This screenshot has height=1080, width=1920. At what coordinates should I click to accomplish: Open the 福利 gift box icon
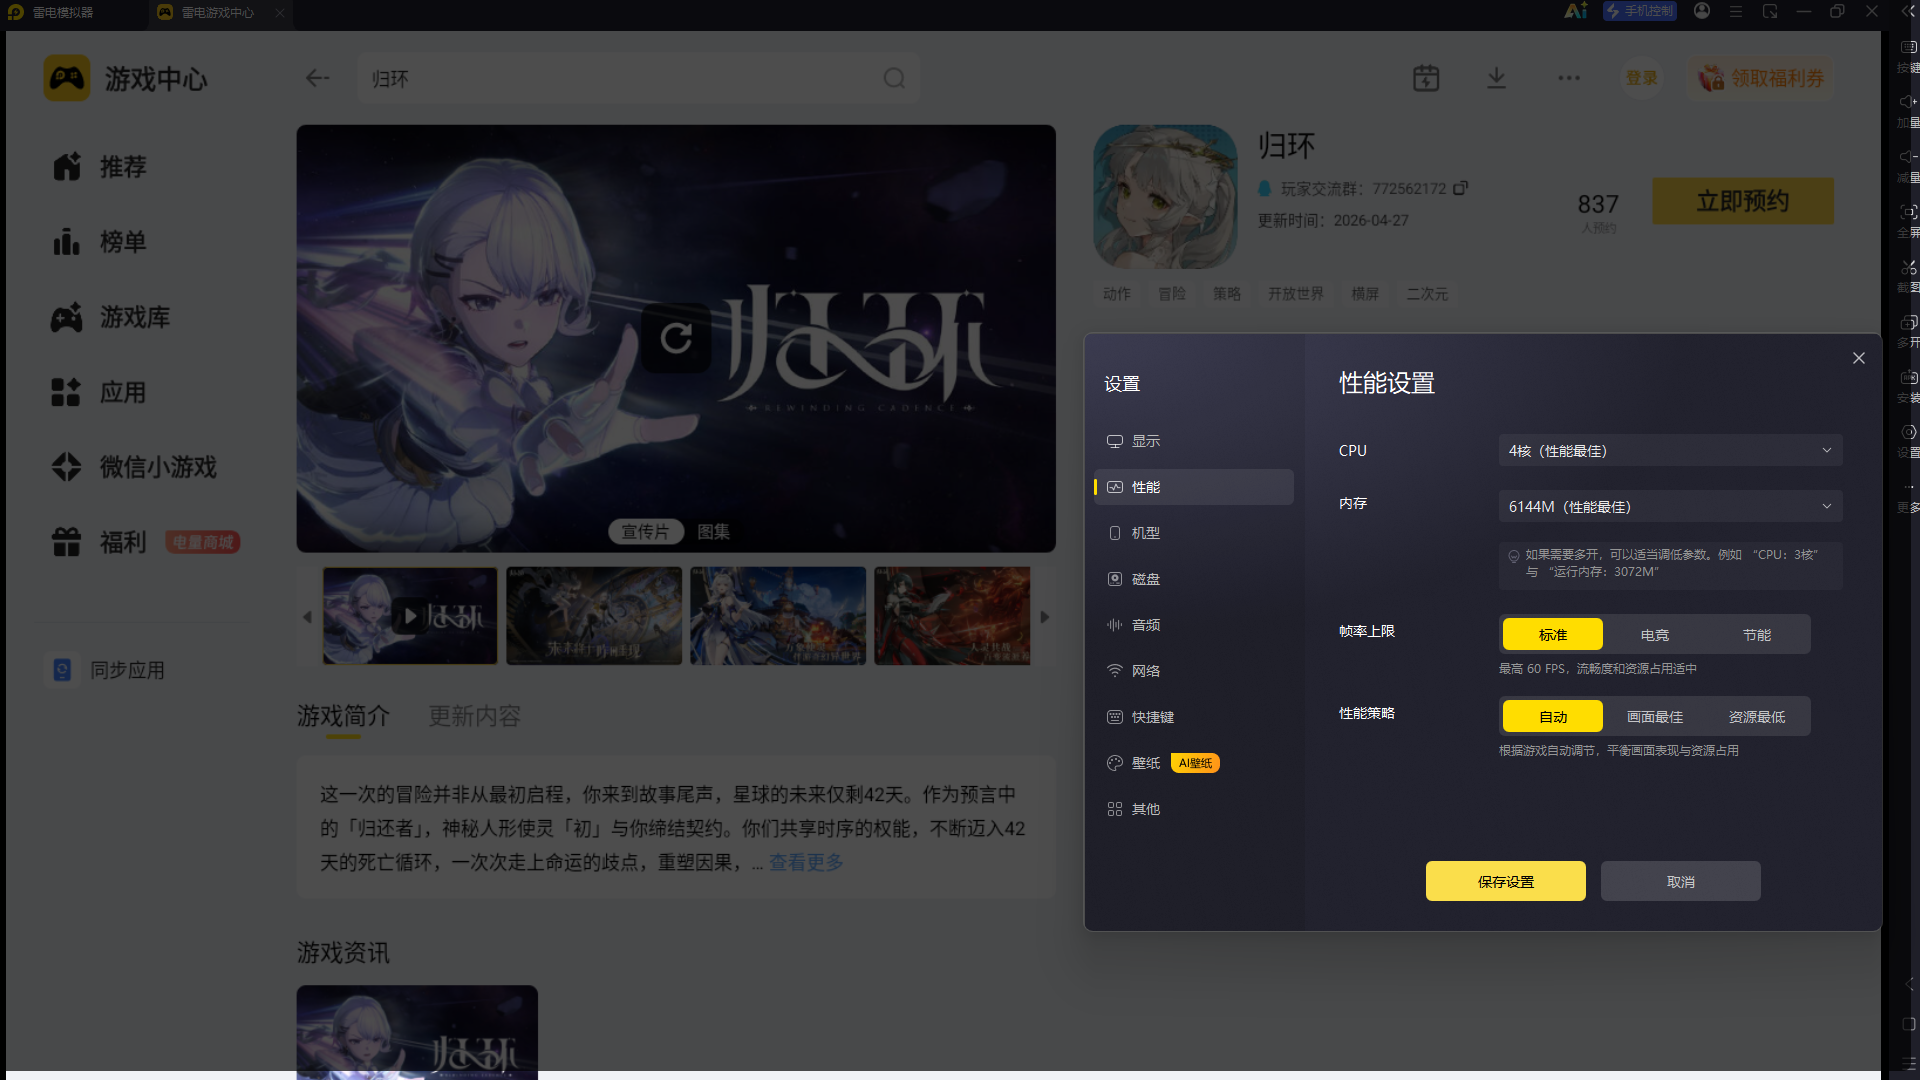pos(67,542)
